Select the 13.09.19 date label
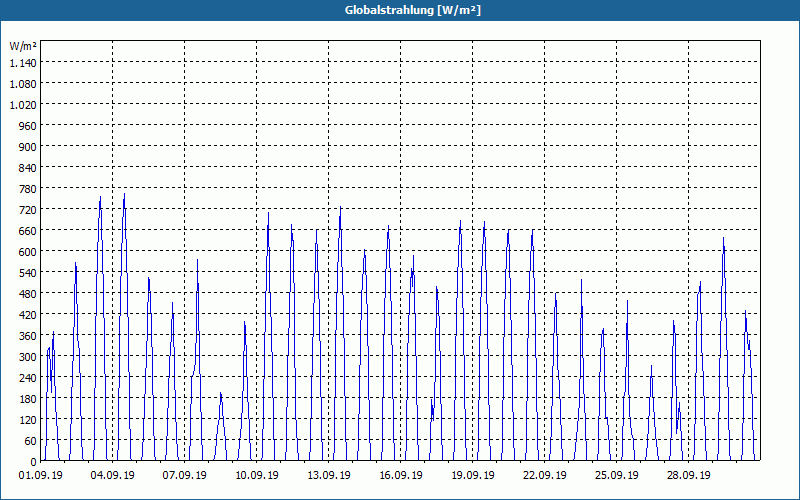The width and height of the screenshot is (800, 500). (x=329, y=476)
